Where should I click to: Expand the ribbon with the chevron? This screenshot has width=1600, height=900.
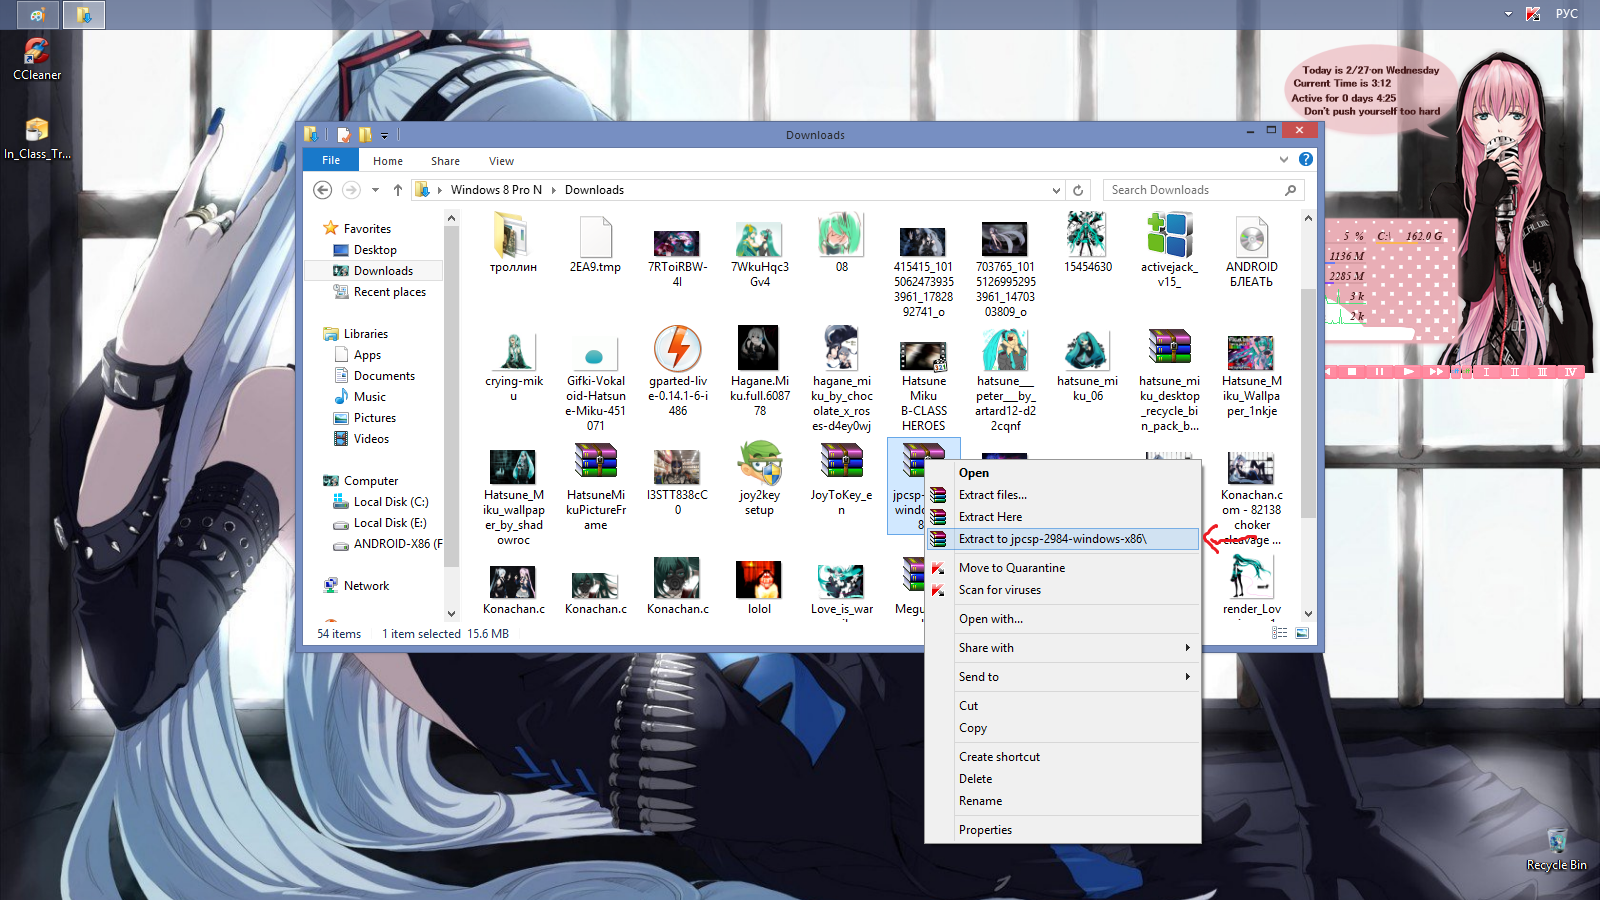1284,160
